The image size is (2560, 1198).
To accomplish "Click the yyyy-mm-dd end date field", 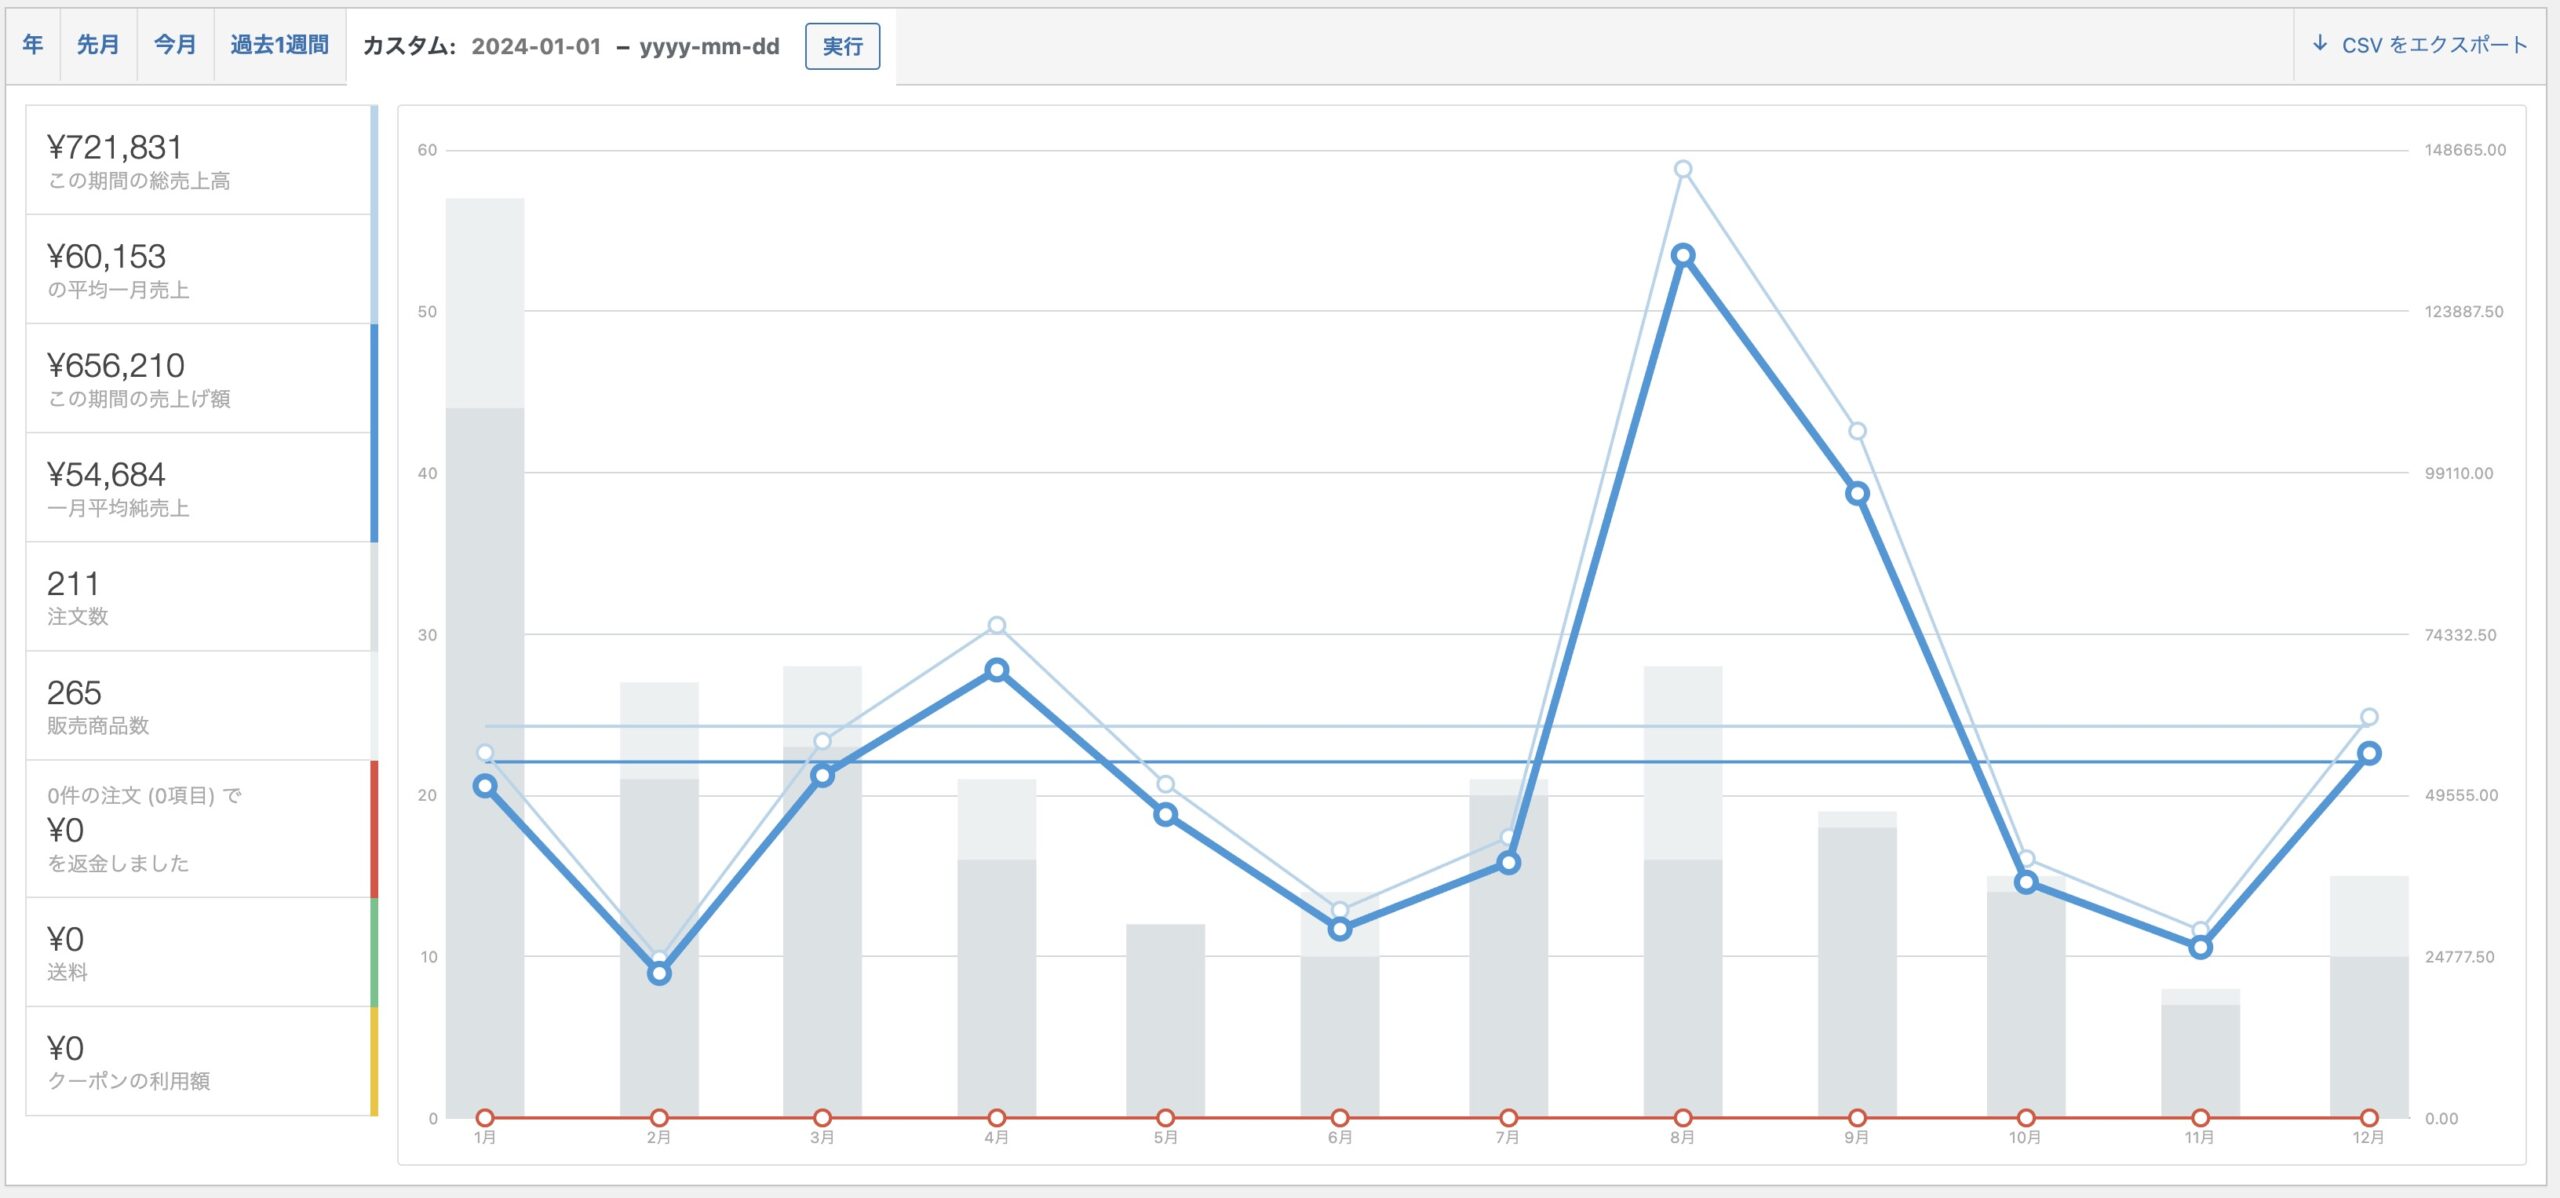I will 709,47.
